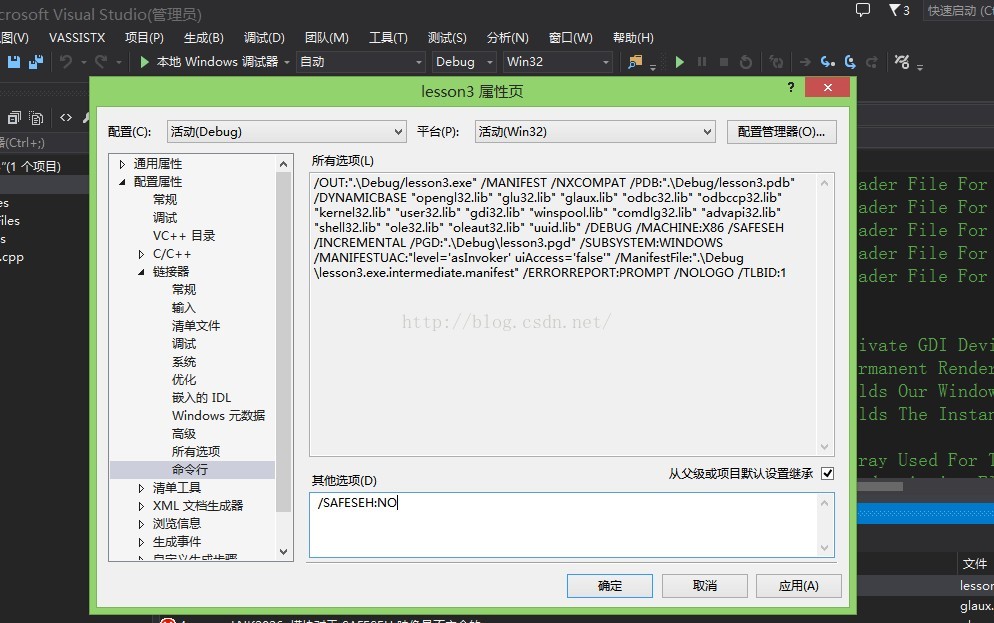Click the Stop Debugging square icon
Viewport: 994px width, 623px height.
723,61
